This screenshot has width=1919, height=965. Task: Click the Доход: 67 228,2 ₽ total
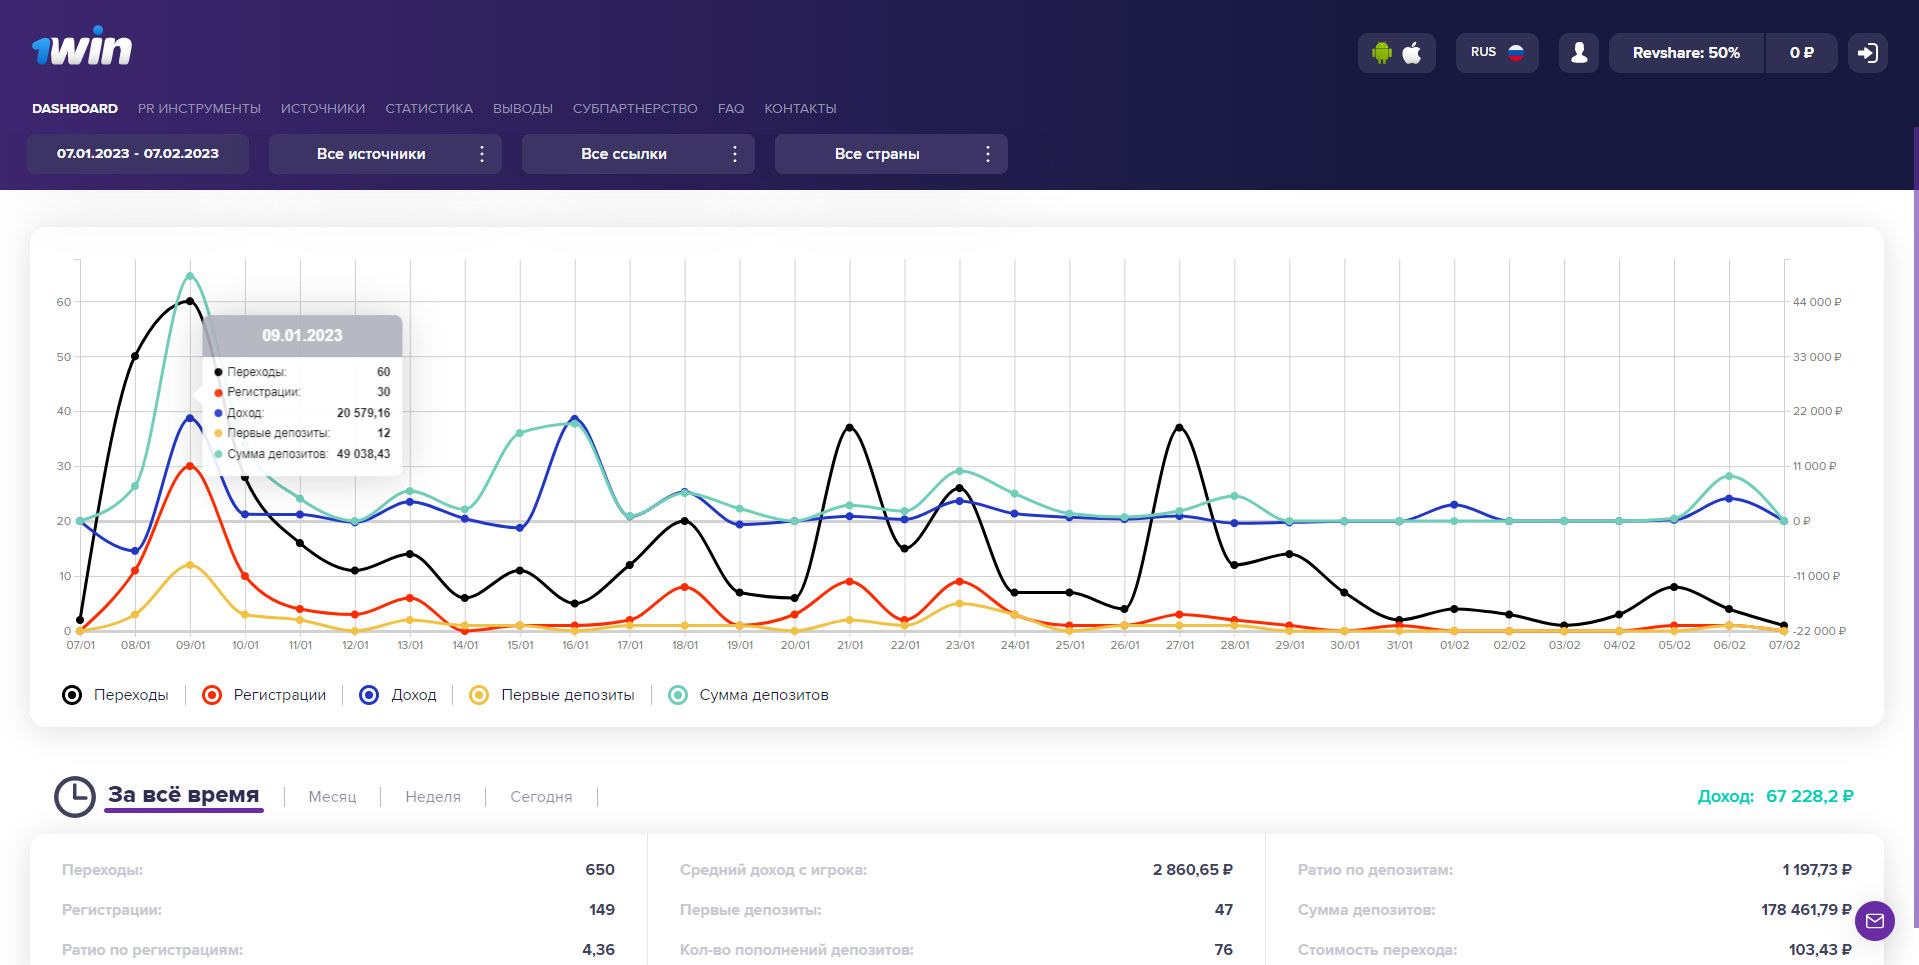click(x=1775, y=797)
